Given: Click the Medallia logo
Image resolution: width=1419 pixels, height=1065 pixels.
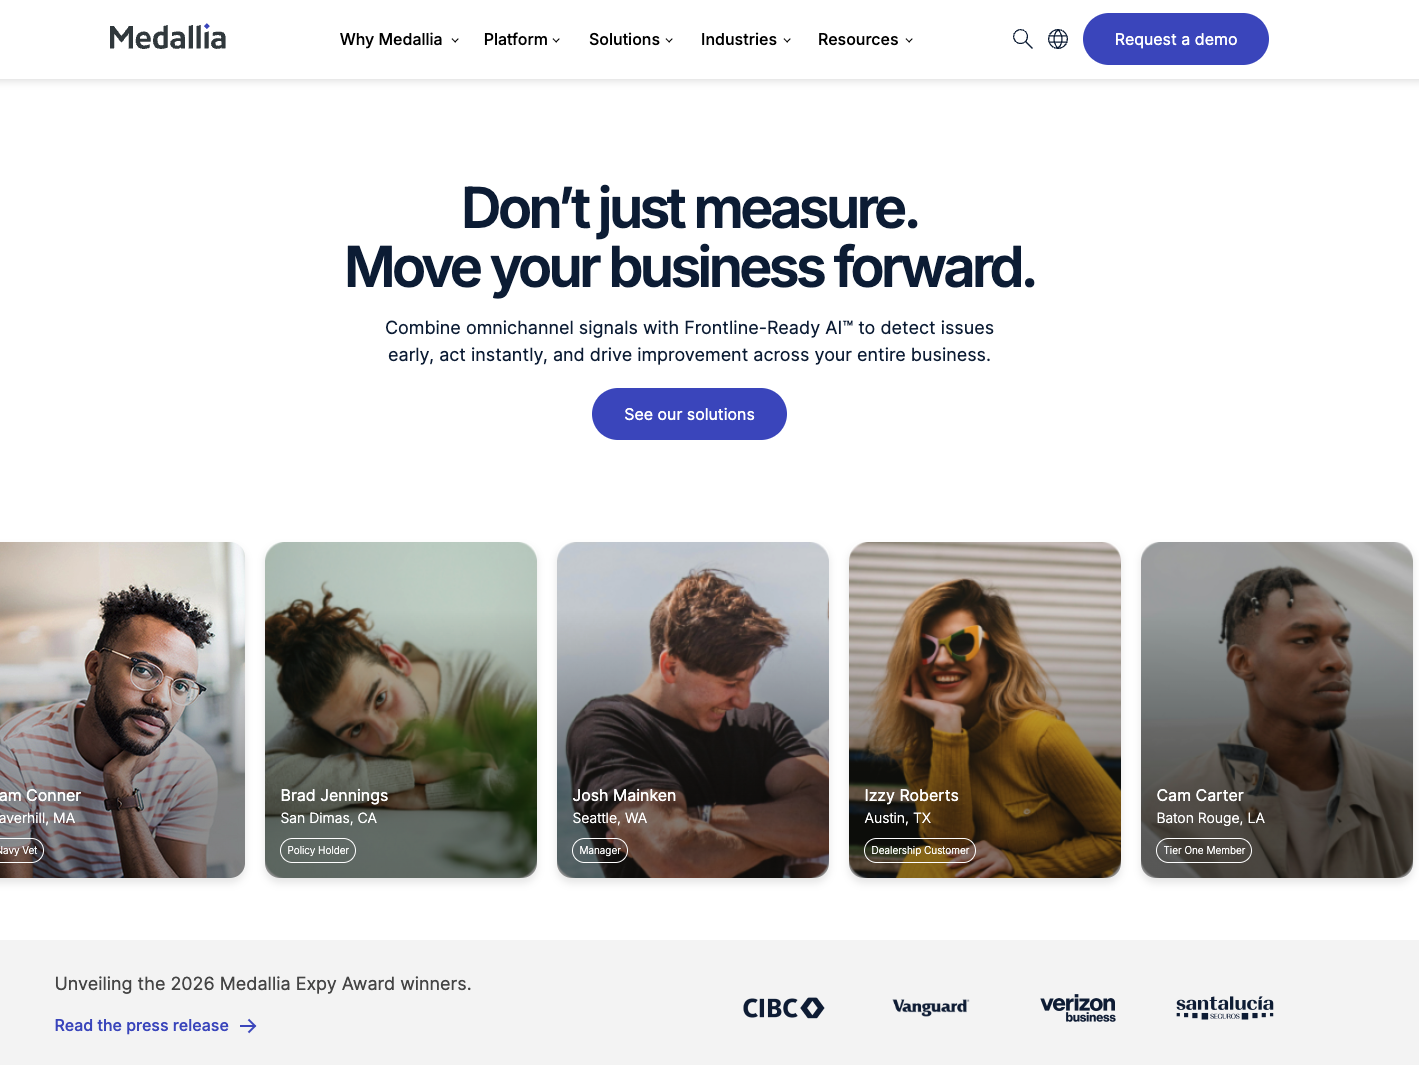Looking at the screenshot, I should tap(168, 38).
